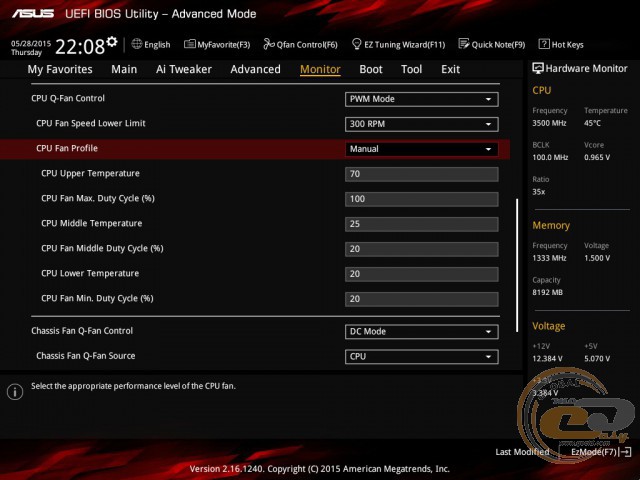Switch to the Tool tab
This screenshot has height=480, width=640.
click(x=411, y=69)
